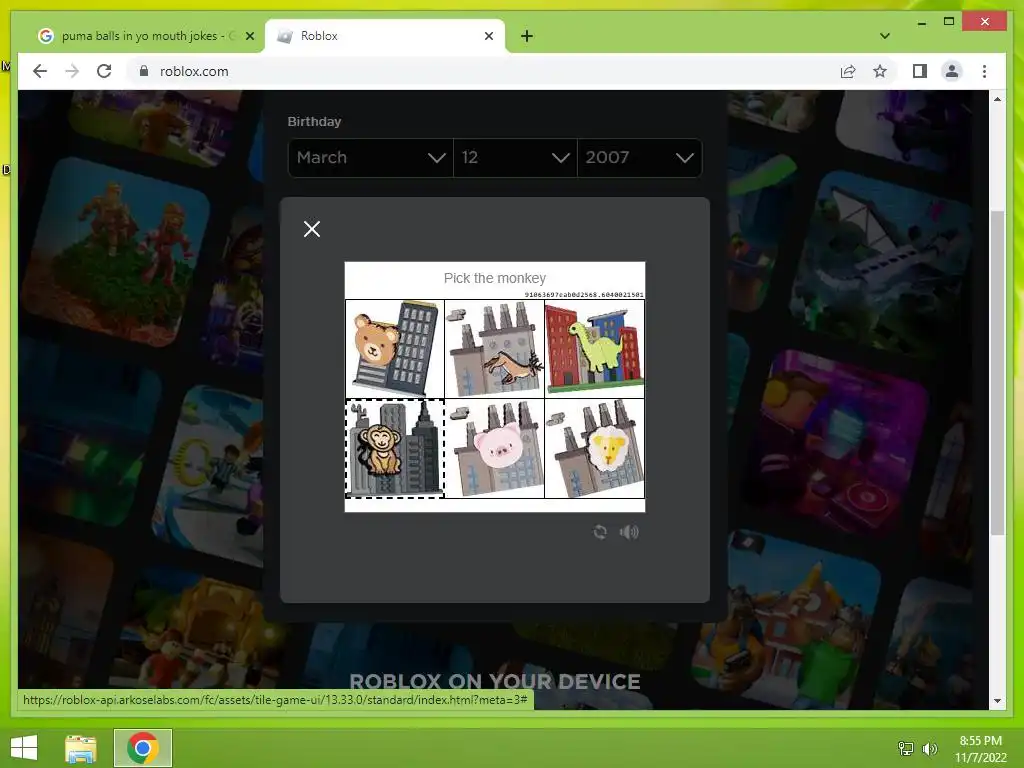Image resolution: width=1024 pixels, height=768 pixels.
Task: Select the green dinosaur tile
Action: (x=594, y=349)
